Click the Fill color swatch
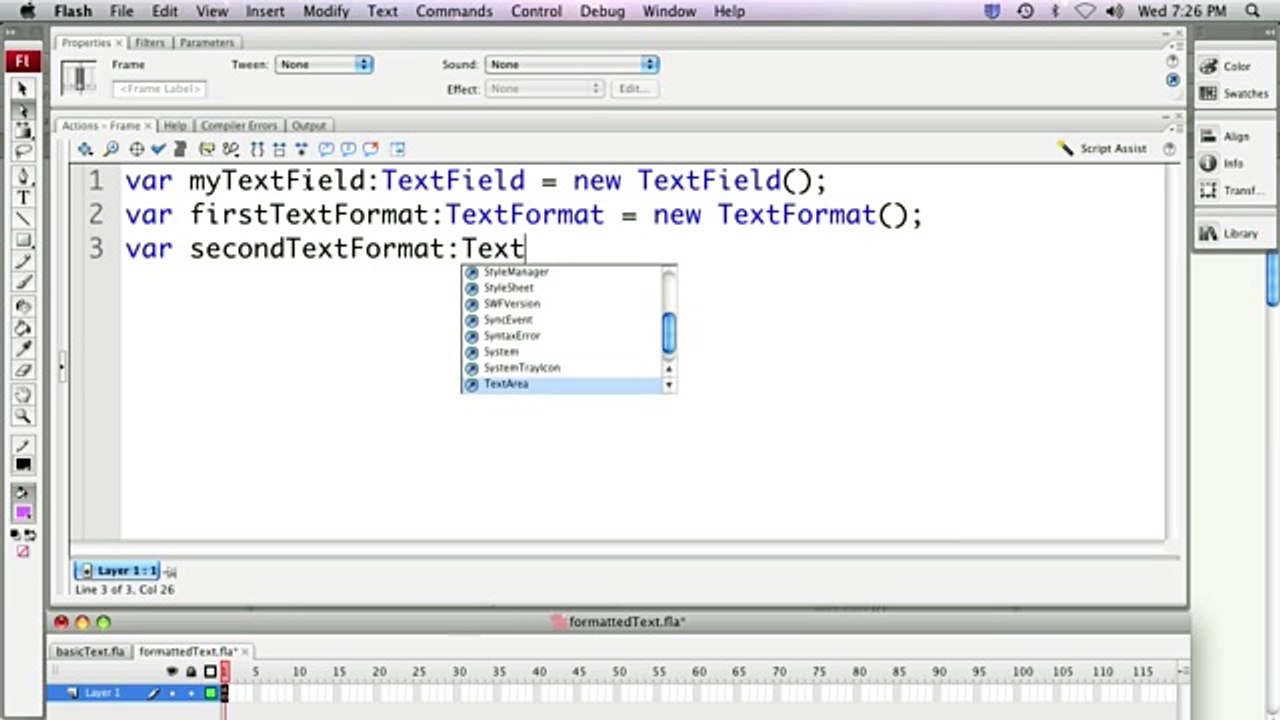The width and height of the screenshot is (1280, 720). pos(22,513)
